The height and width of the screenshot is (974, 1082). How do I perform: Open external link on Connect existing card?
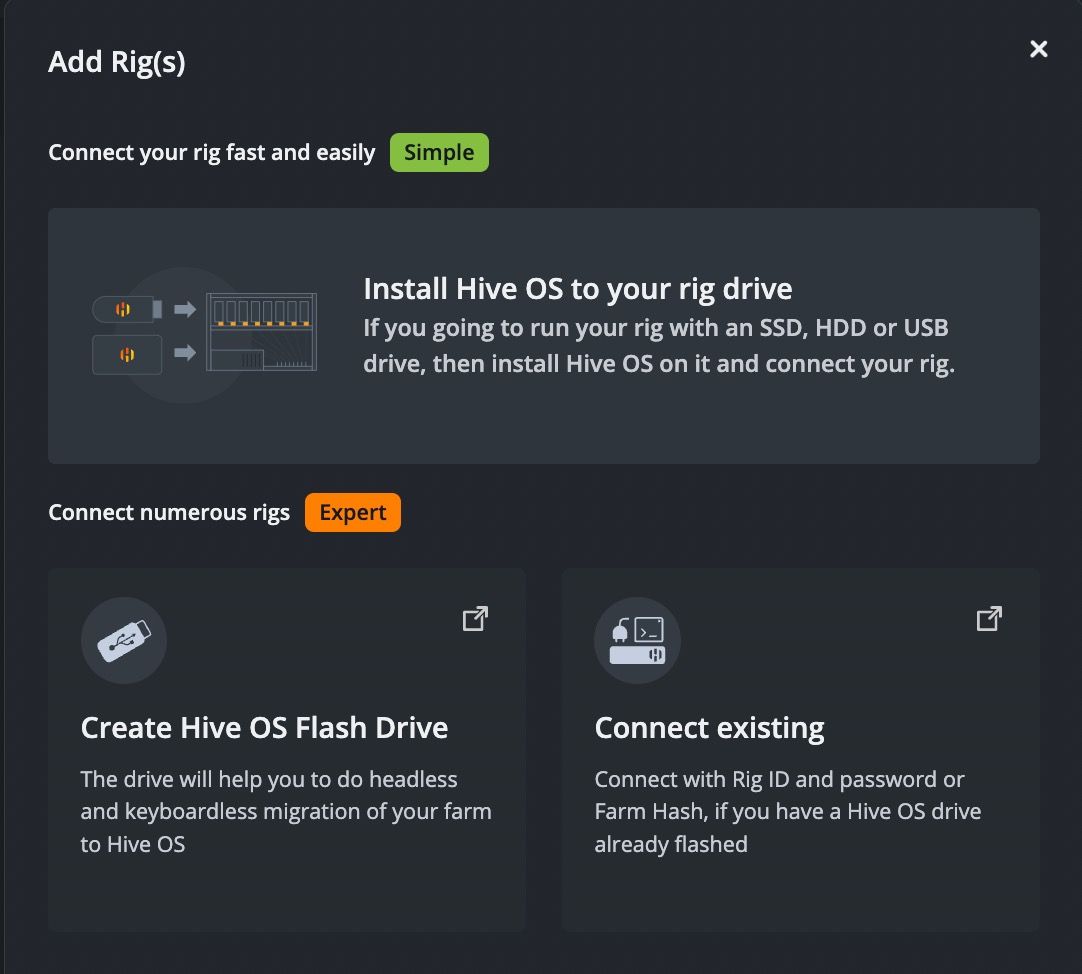point(989,619)
